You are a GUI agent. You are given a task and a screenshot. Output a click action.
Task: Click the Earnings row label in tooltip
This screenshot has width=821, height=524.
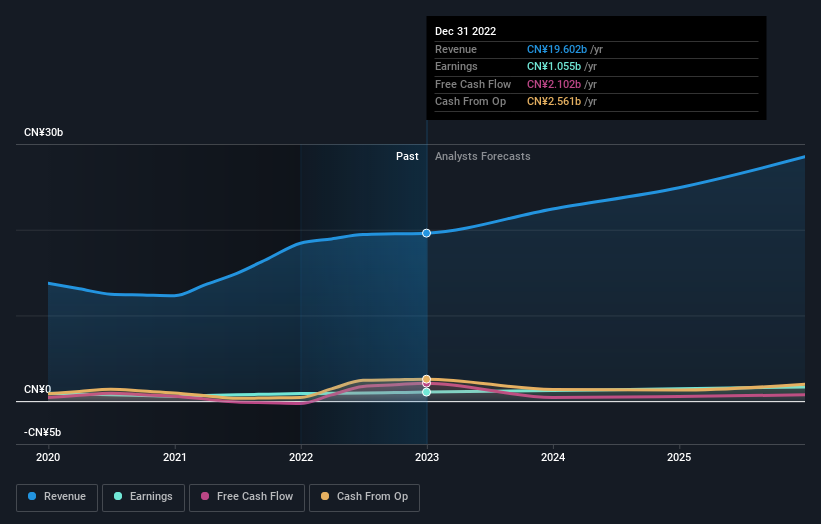(456, 66)
